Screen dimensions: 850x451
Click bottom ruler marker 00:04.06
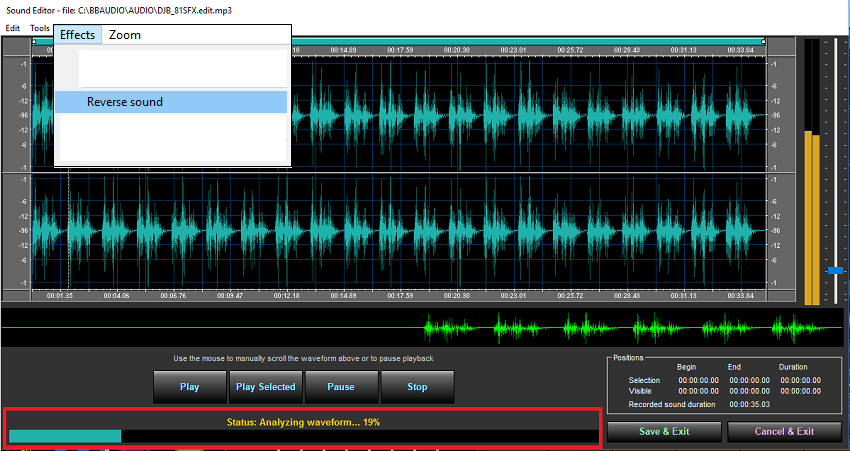click(x=117, y=296)
